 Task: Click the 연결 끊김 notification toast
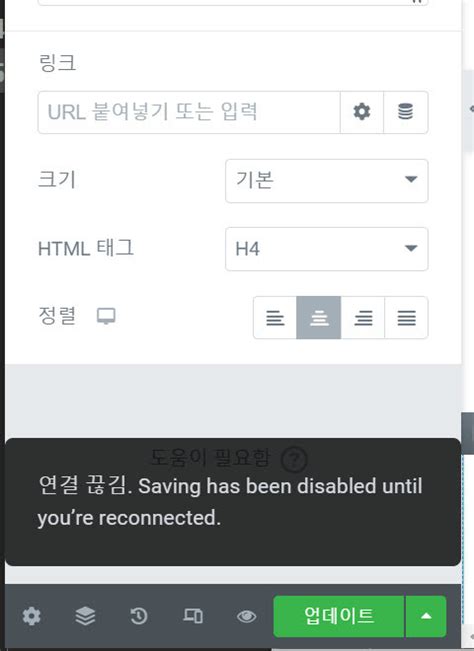tap(233, 502)
